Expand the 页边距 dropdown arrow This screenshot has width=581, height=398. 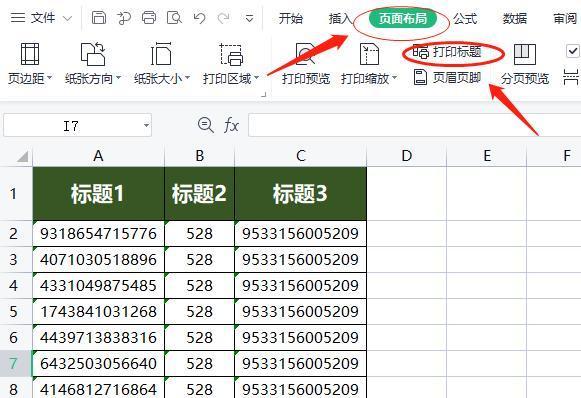click(49, 78)
